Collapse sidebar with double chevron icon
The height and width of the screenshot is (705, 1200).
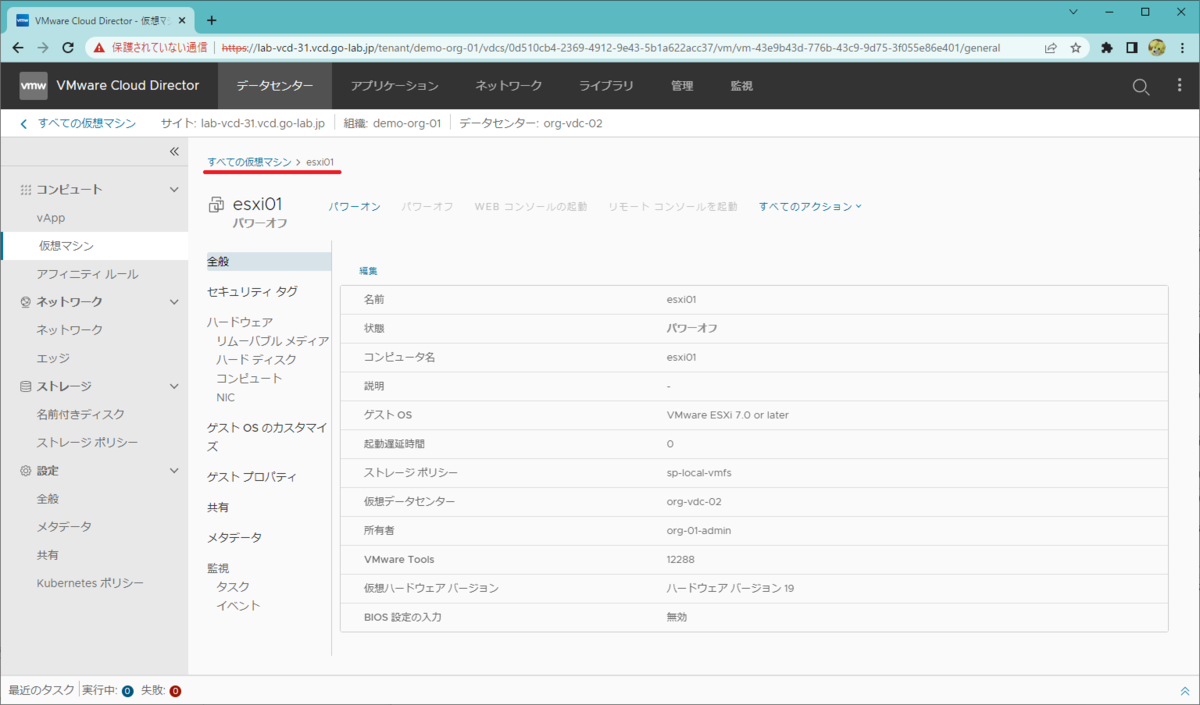[x=173, y=152]
